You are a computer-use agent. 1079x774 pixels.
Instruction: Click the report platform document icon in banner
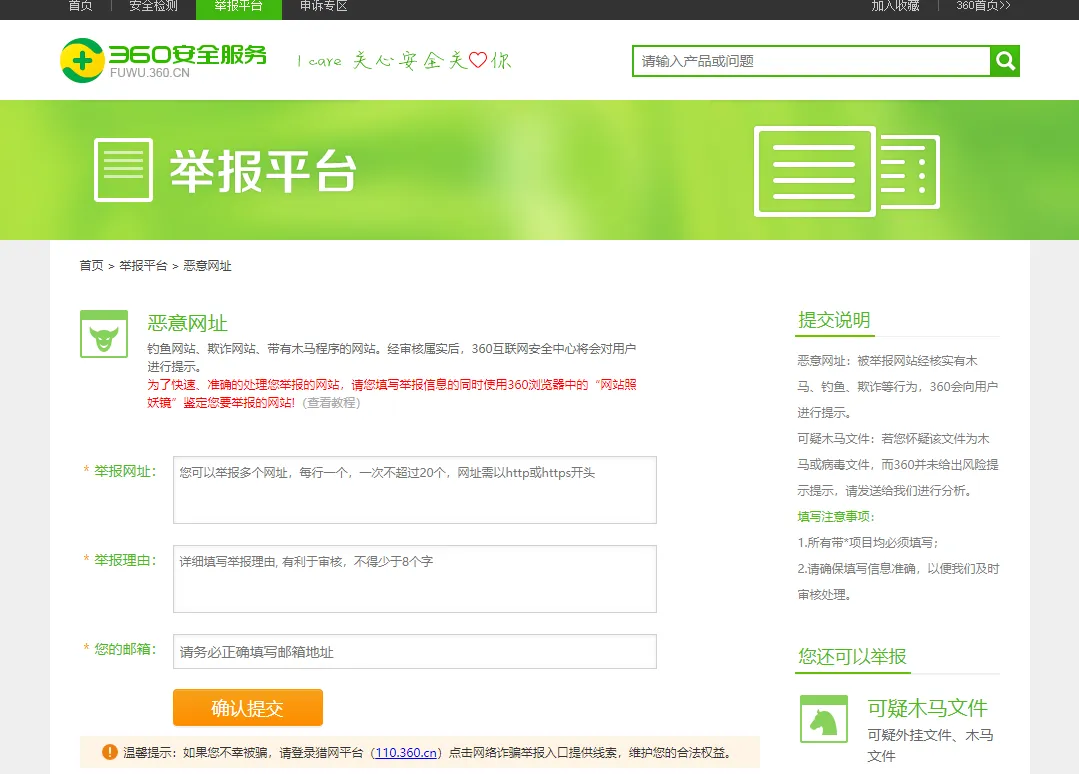(123, 170)
